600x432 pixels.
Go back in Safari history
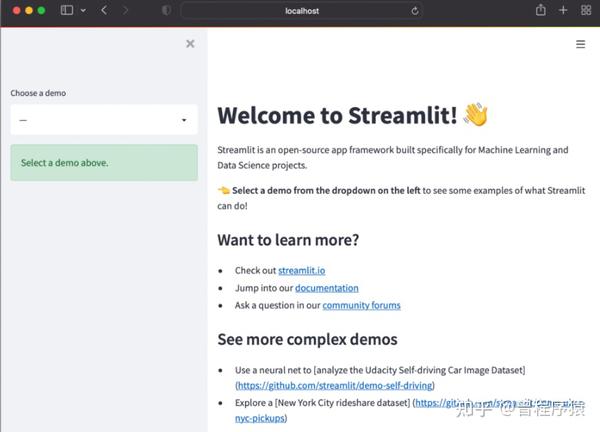coord(104,10)
